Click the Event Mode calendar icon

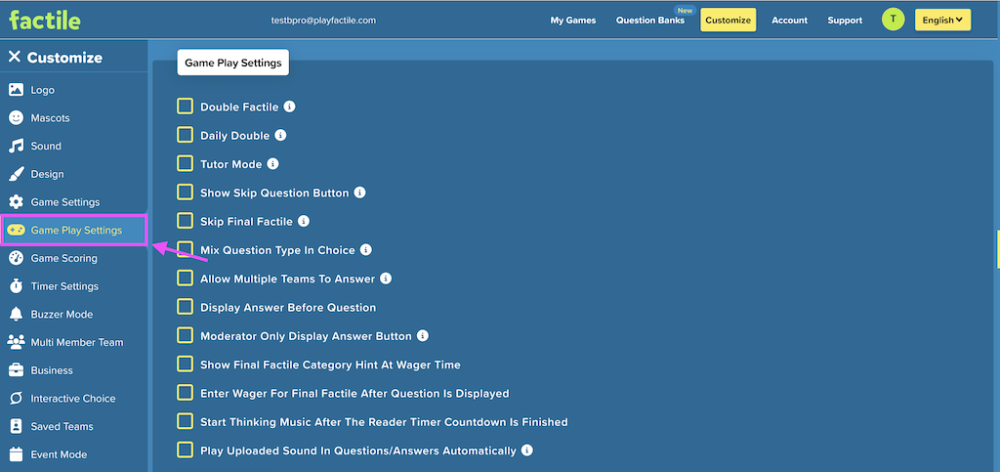(x=16, y=455)
